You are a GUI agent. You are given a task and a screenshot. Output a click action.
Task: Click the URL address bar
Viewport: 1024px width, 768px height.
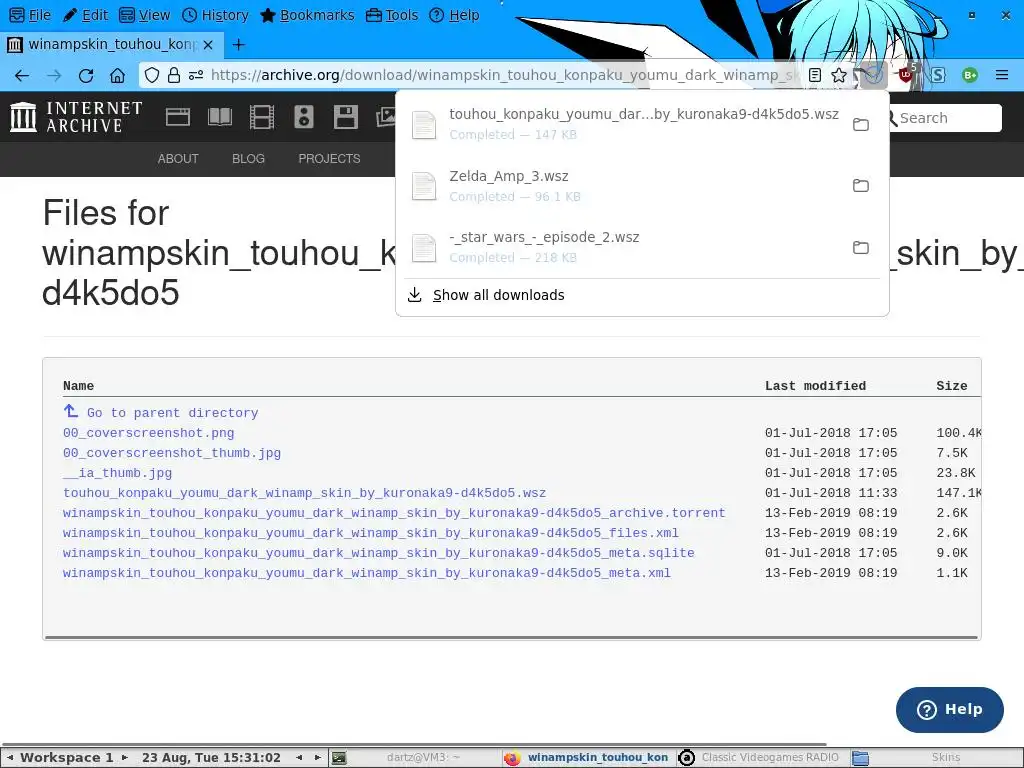(503, 75)
